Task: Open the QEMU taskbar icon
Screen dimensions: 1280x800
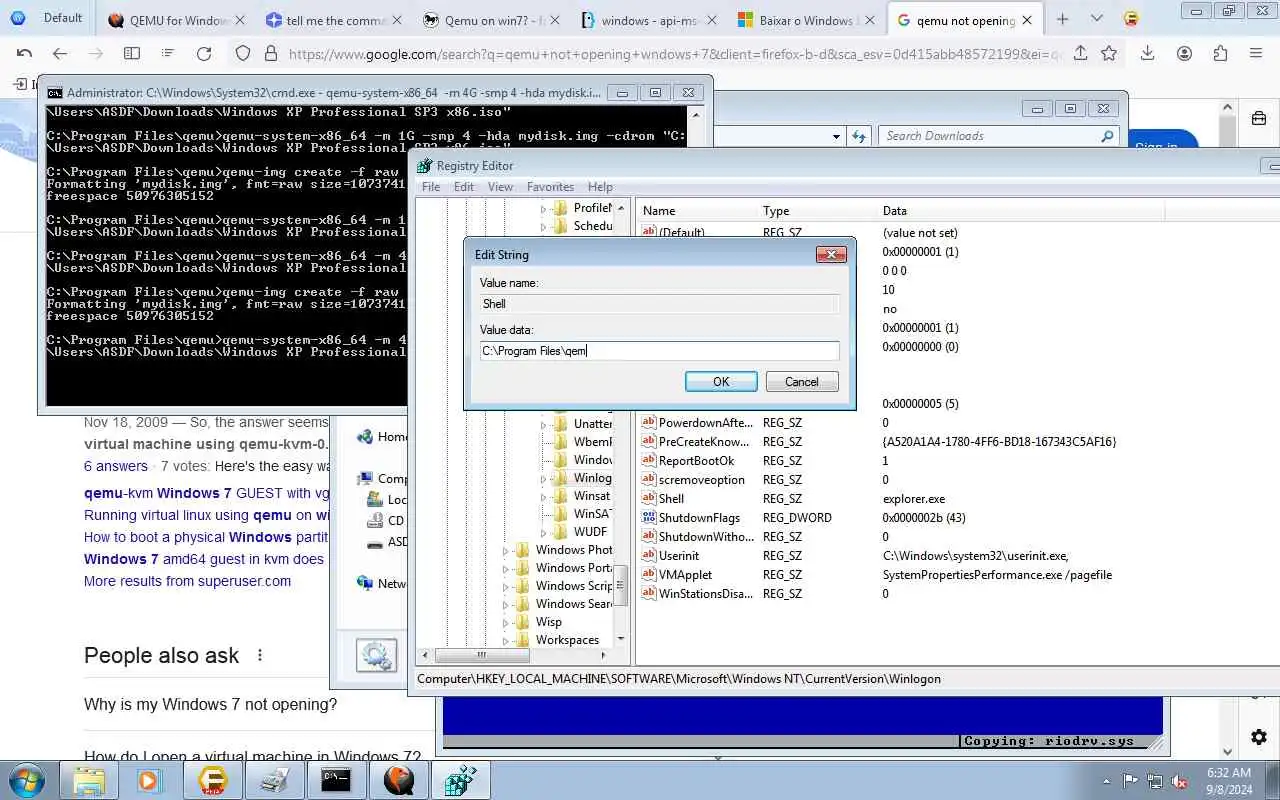Action: (x=398, y=780)
